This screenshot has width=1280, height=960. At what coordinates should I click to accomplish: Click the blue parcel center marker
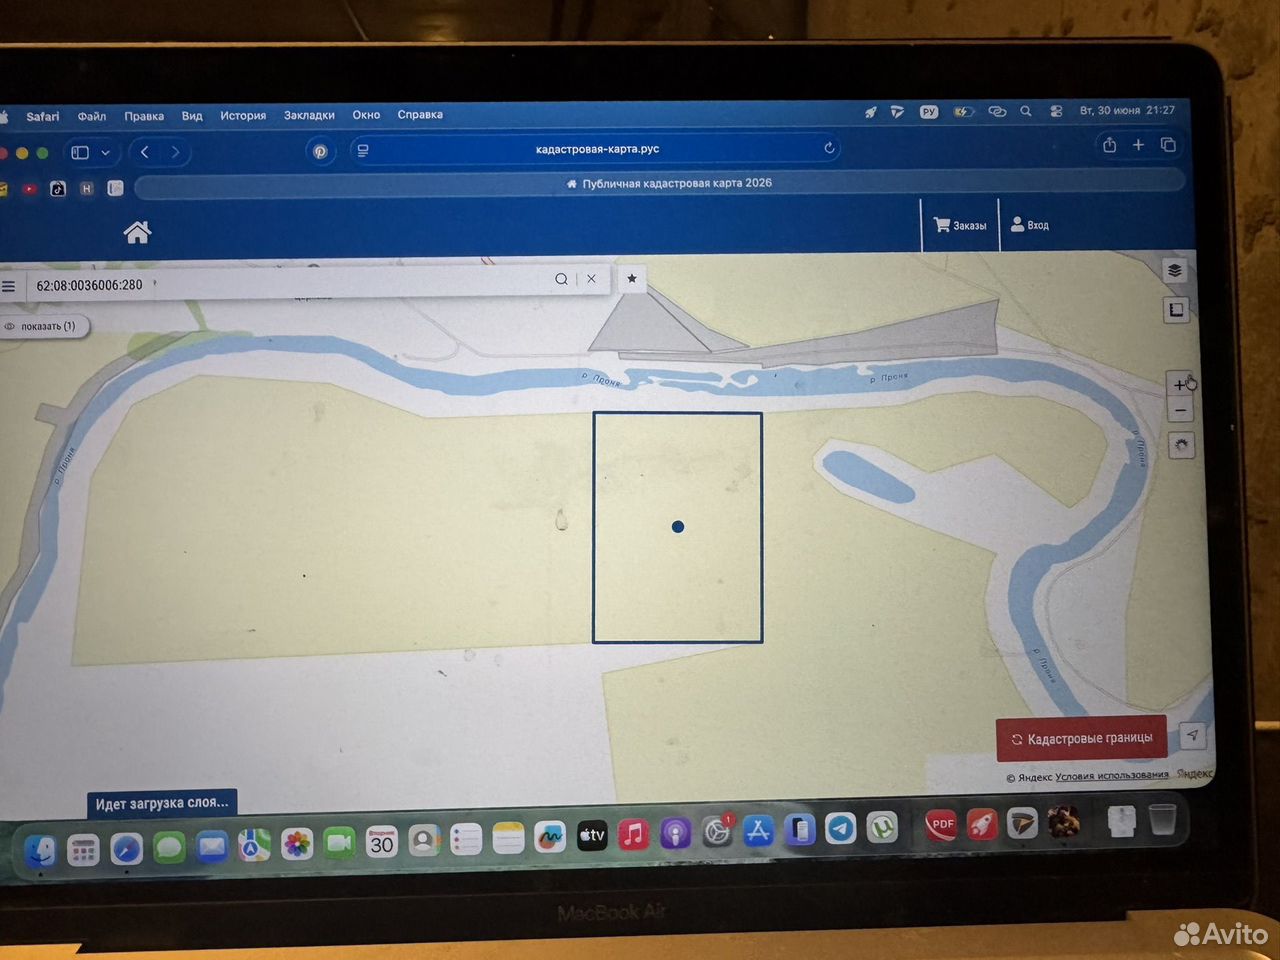pos(678,527)
